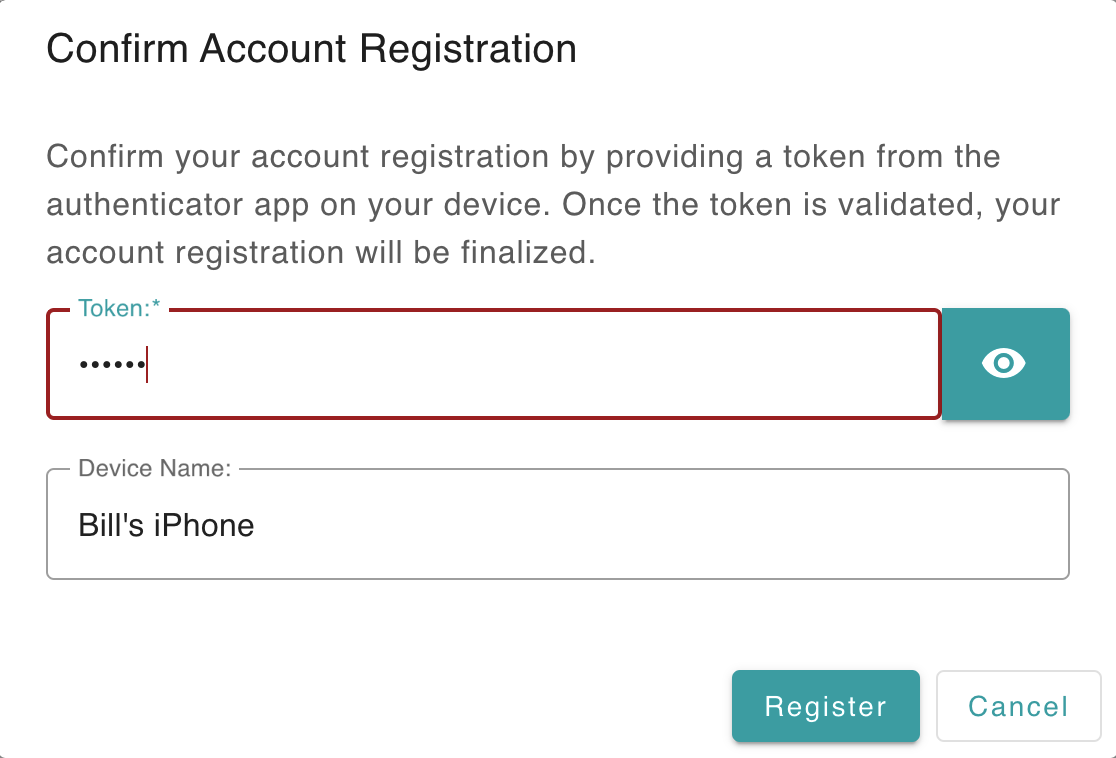Select the Device Name field
The height and width of the screenshot is (758, 1116).
point(560,523)
